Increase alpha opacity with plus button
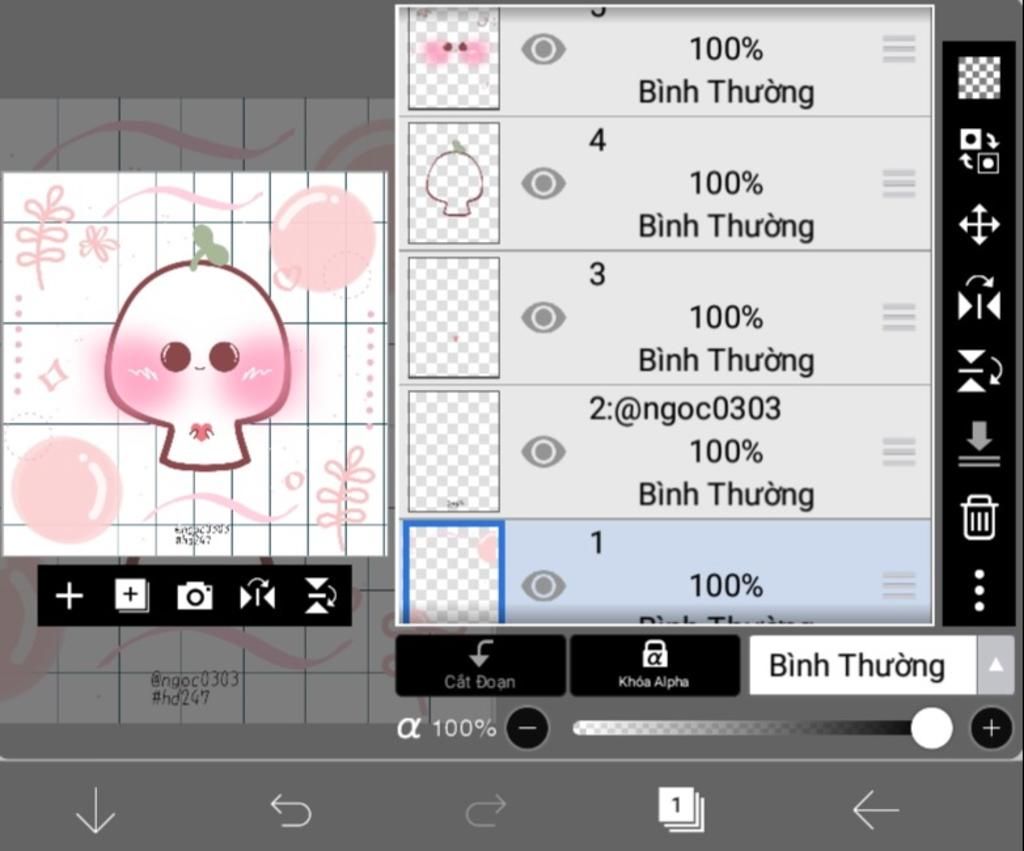The image size is (1024, 851). (991, 728)
